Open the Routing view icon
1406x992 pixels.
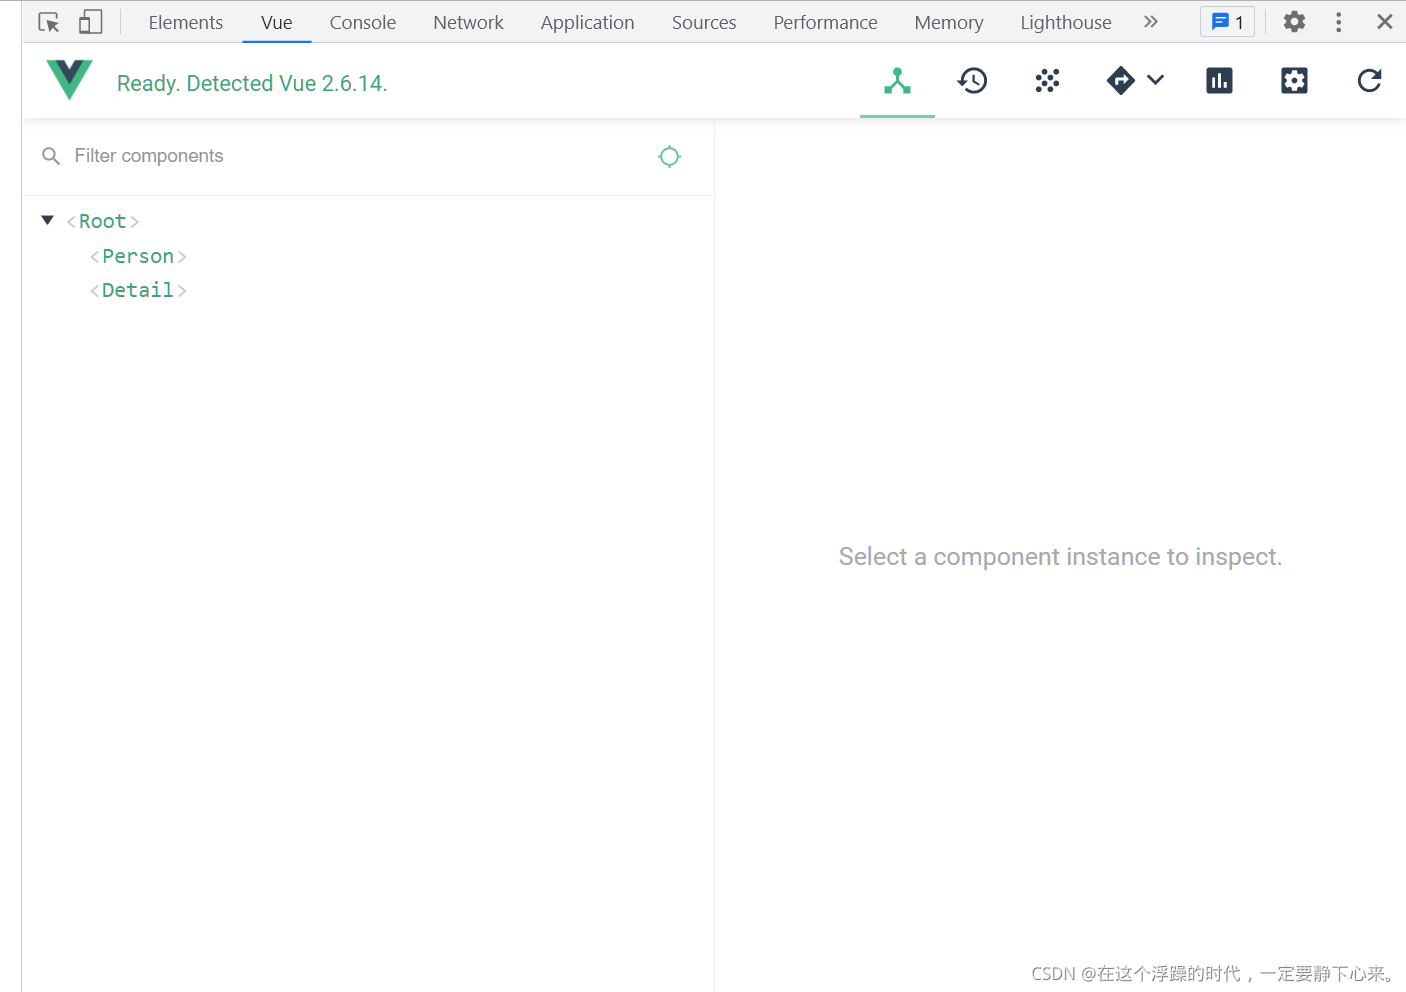pos(1121,81)
